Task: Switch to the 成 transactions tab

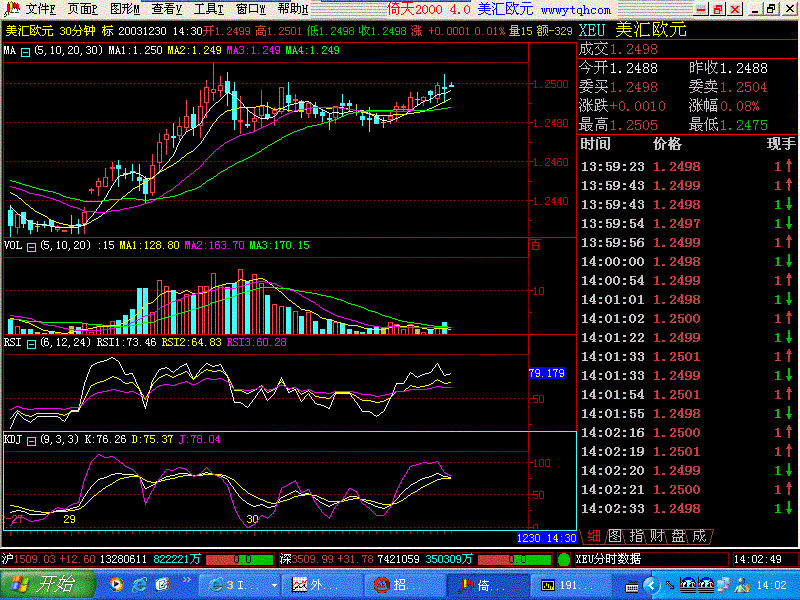Action: 699,536
